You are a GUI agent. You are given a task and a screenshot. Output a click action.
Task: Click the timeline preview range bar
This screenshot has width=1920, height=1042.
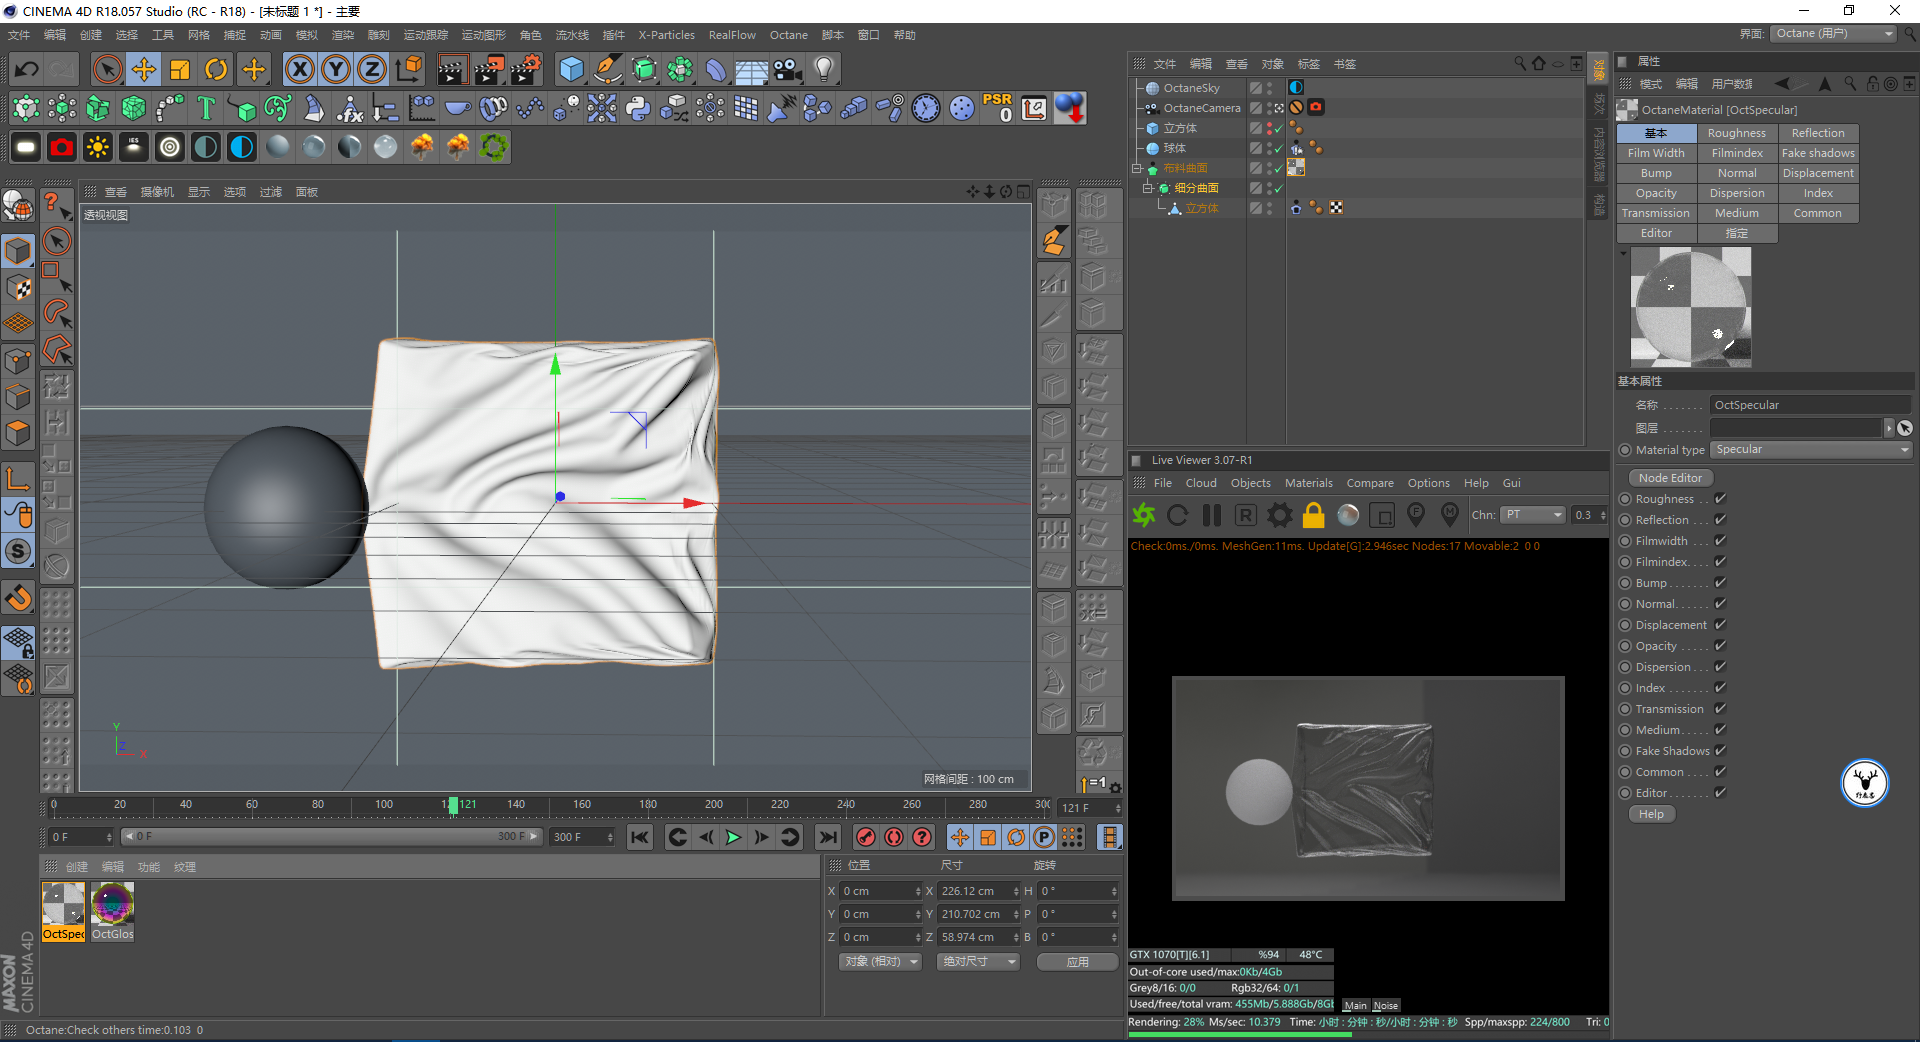(x=330, y=837)
